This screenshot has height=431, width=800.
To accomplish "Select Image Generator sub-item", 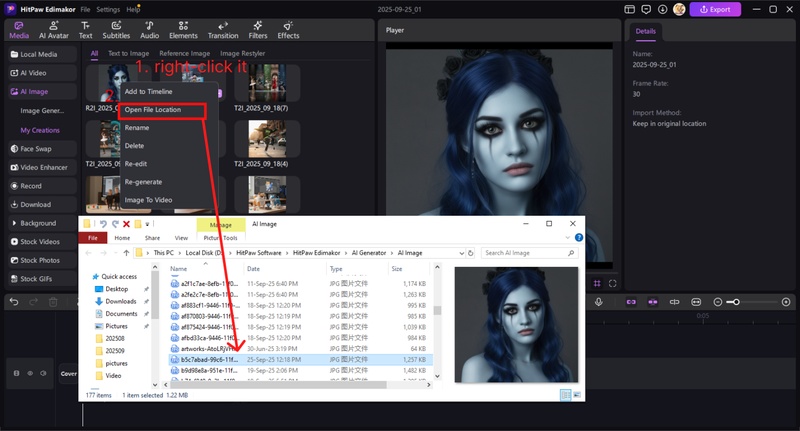I will click(42, 111).
